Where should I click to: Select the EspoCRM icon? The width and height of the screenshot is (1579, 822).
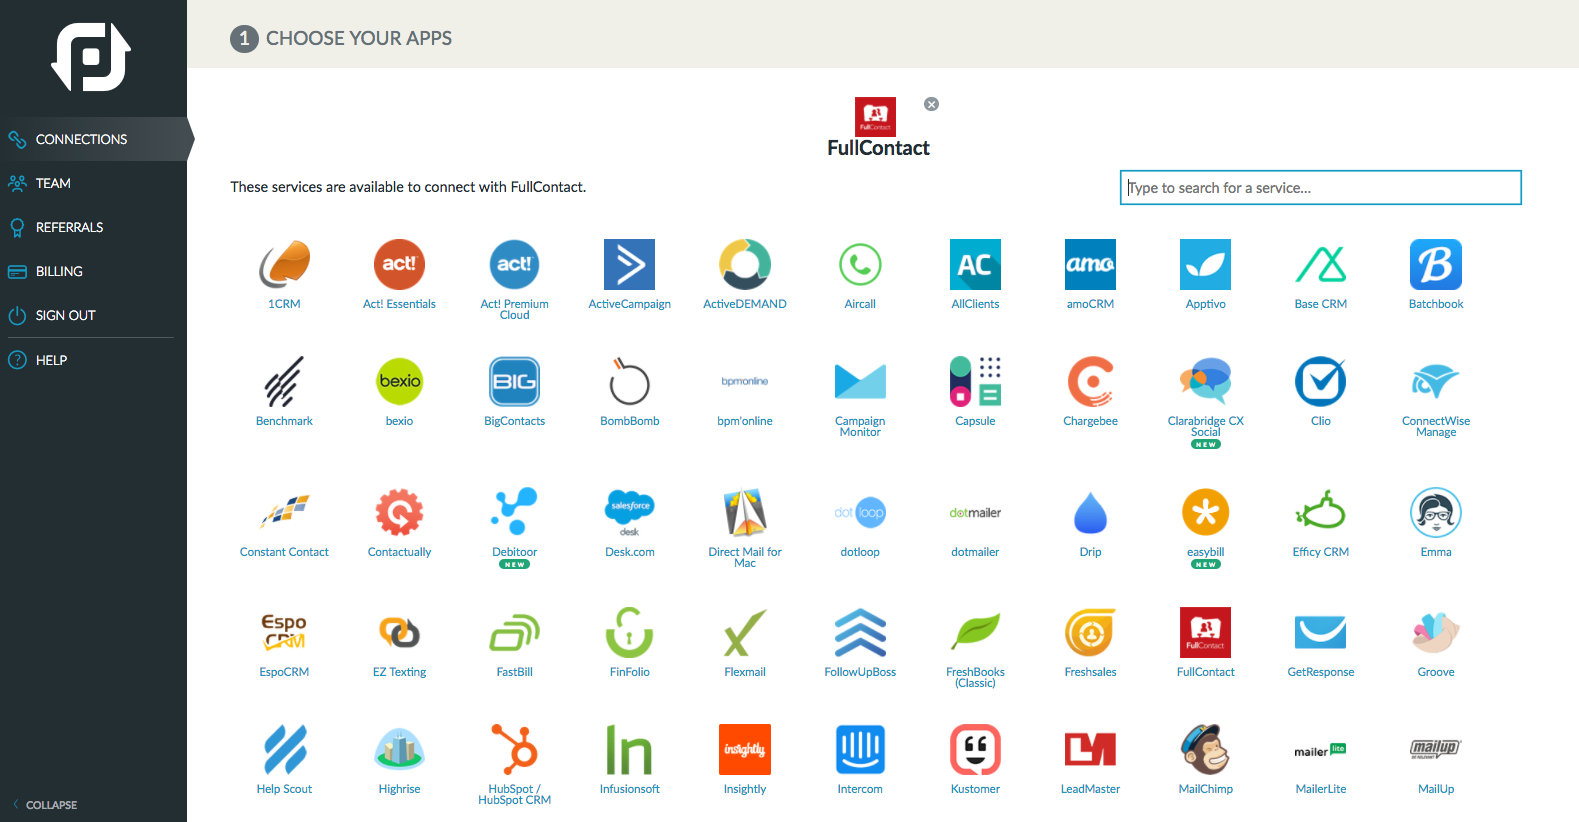pyautogui.click(x=284, y=632)
